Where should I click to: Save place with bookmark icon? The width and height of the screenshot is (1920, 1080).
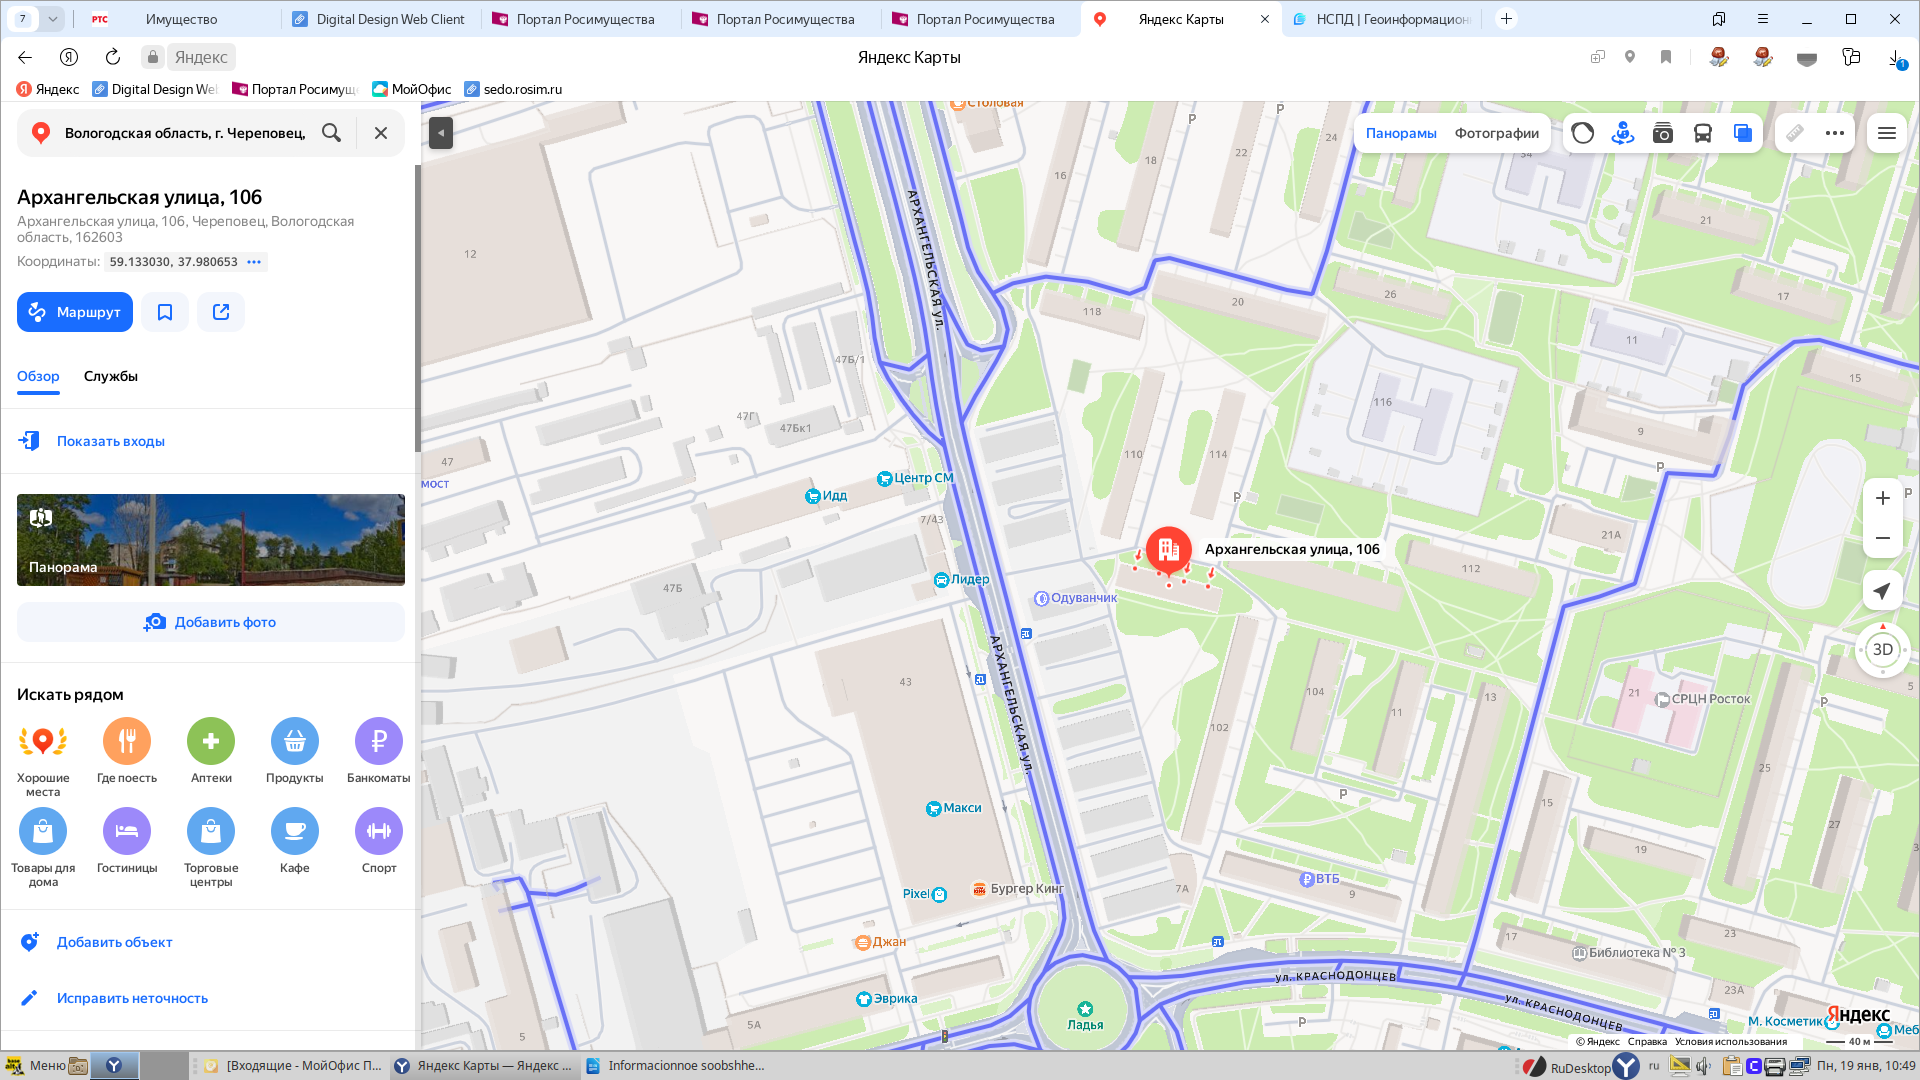165,312
